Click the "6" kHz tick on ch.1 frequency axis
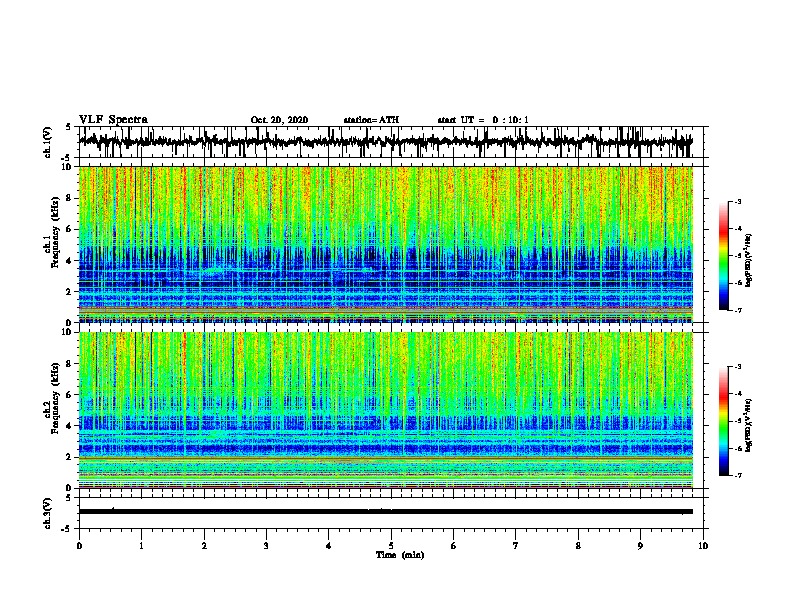This screenshot has height=612, width=792. point(70,229)
